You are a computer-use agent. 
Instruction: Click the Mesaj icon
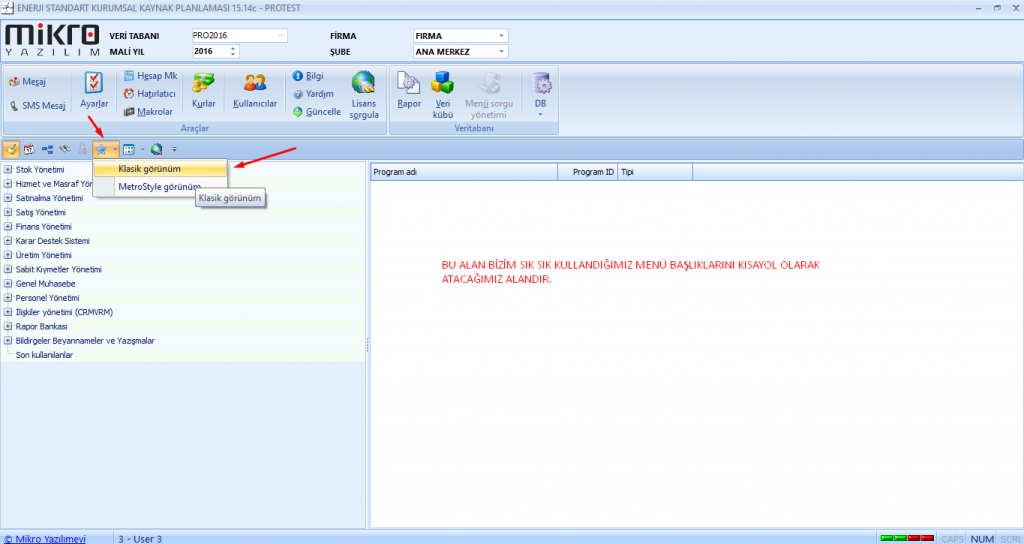(x=28, y=81)
